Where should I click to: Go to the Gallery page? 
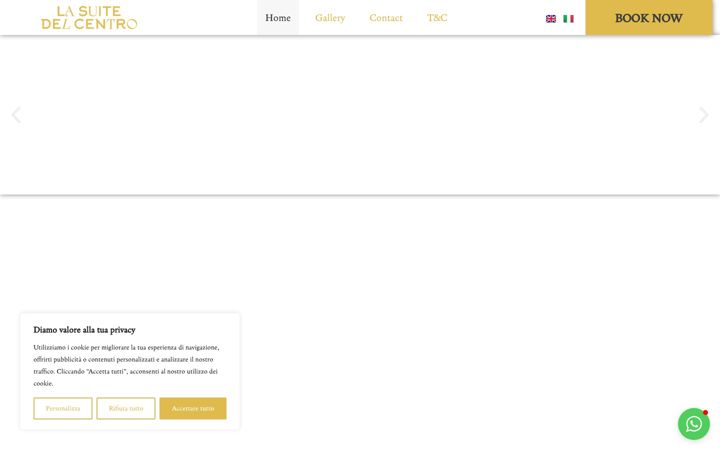330,17
